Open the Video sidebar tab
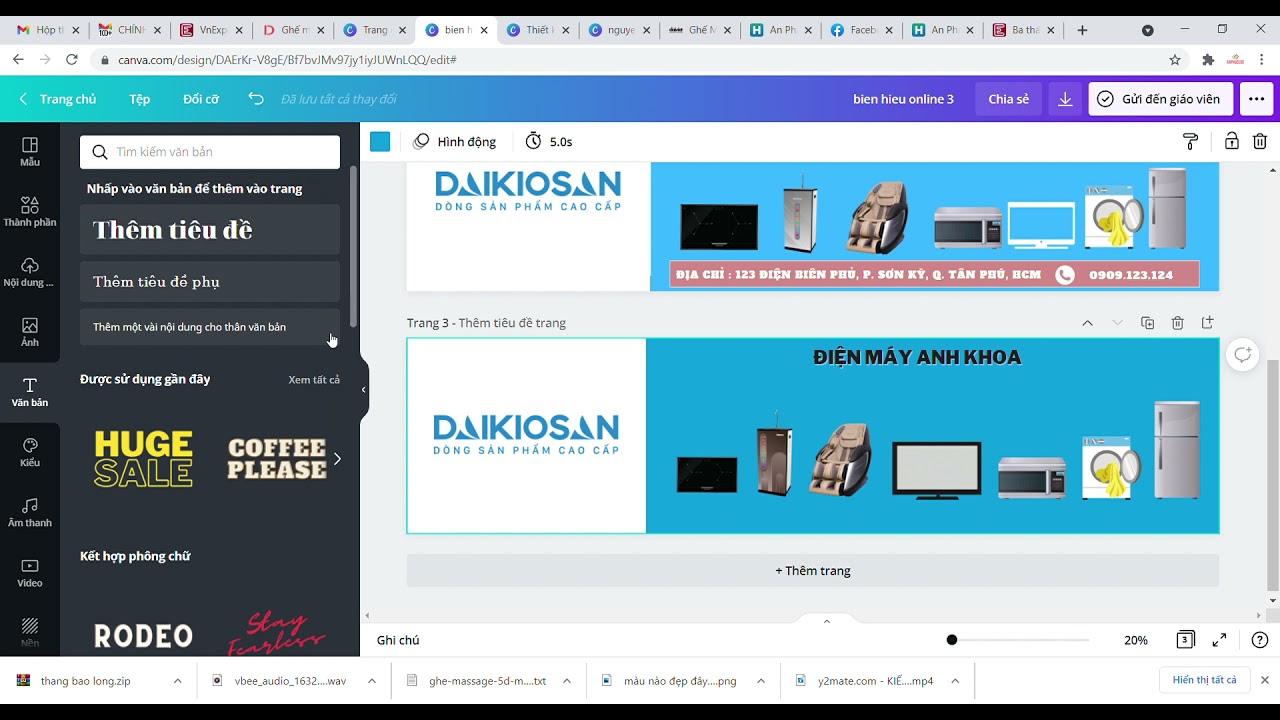The image size is (1280, 720). coord(30,572)
